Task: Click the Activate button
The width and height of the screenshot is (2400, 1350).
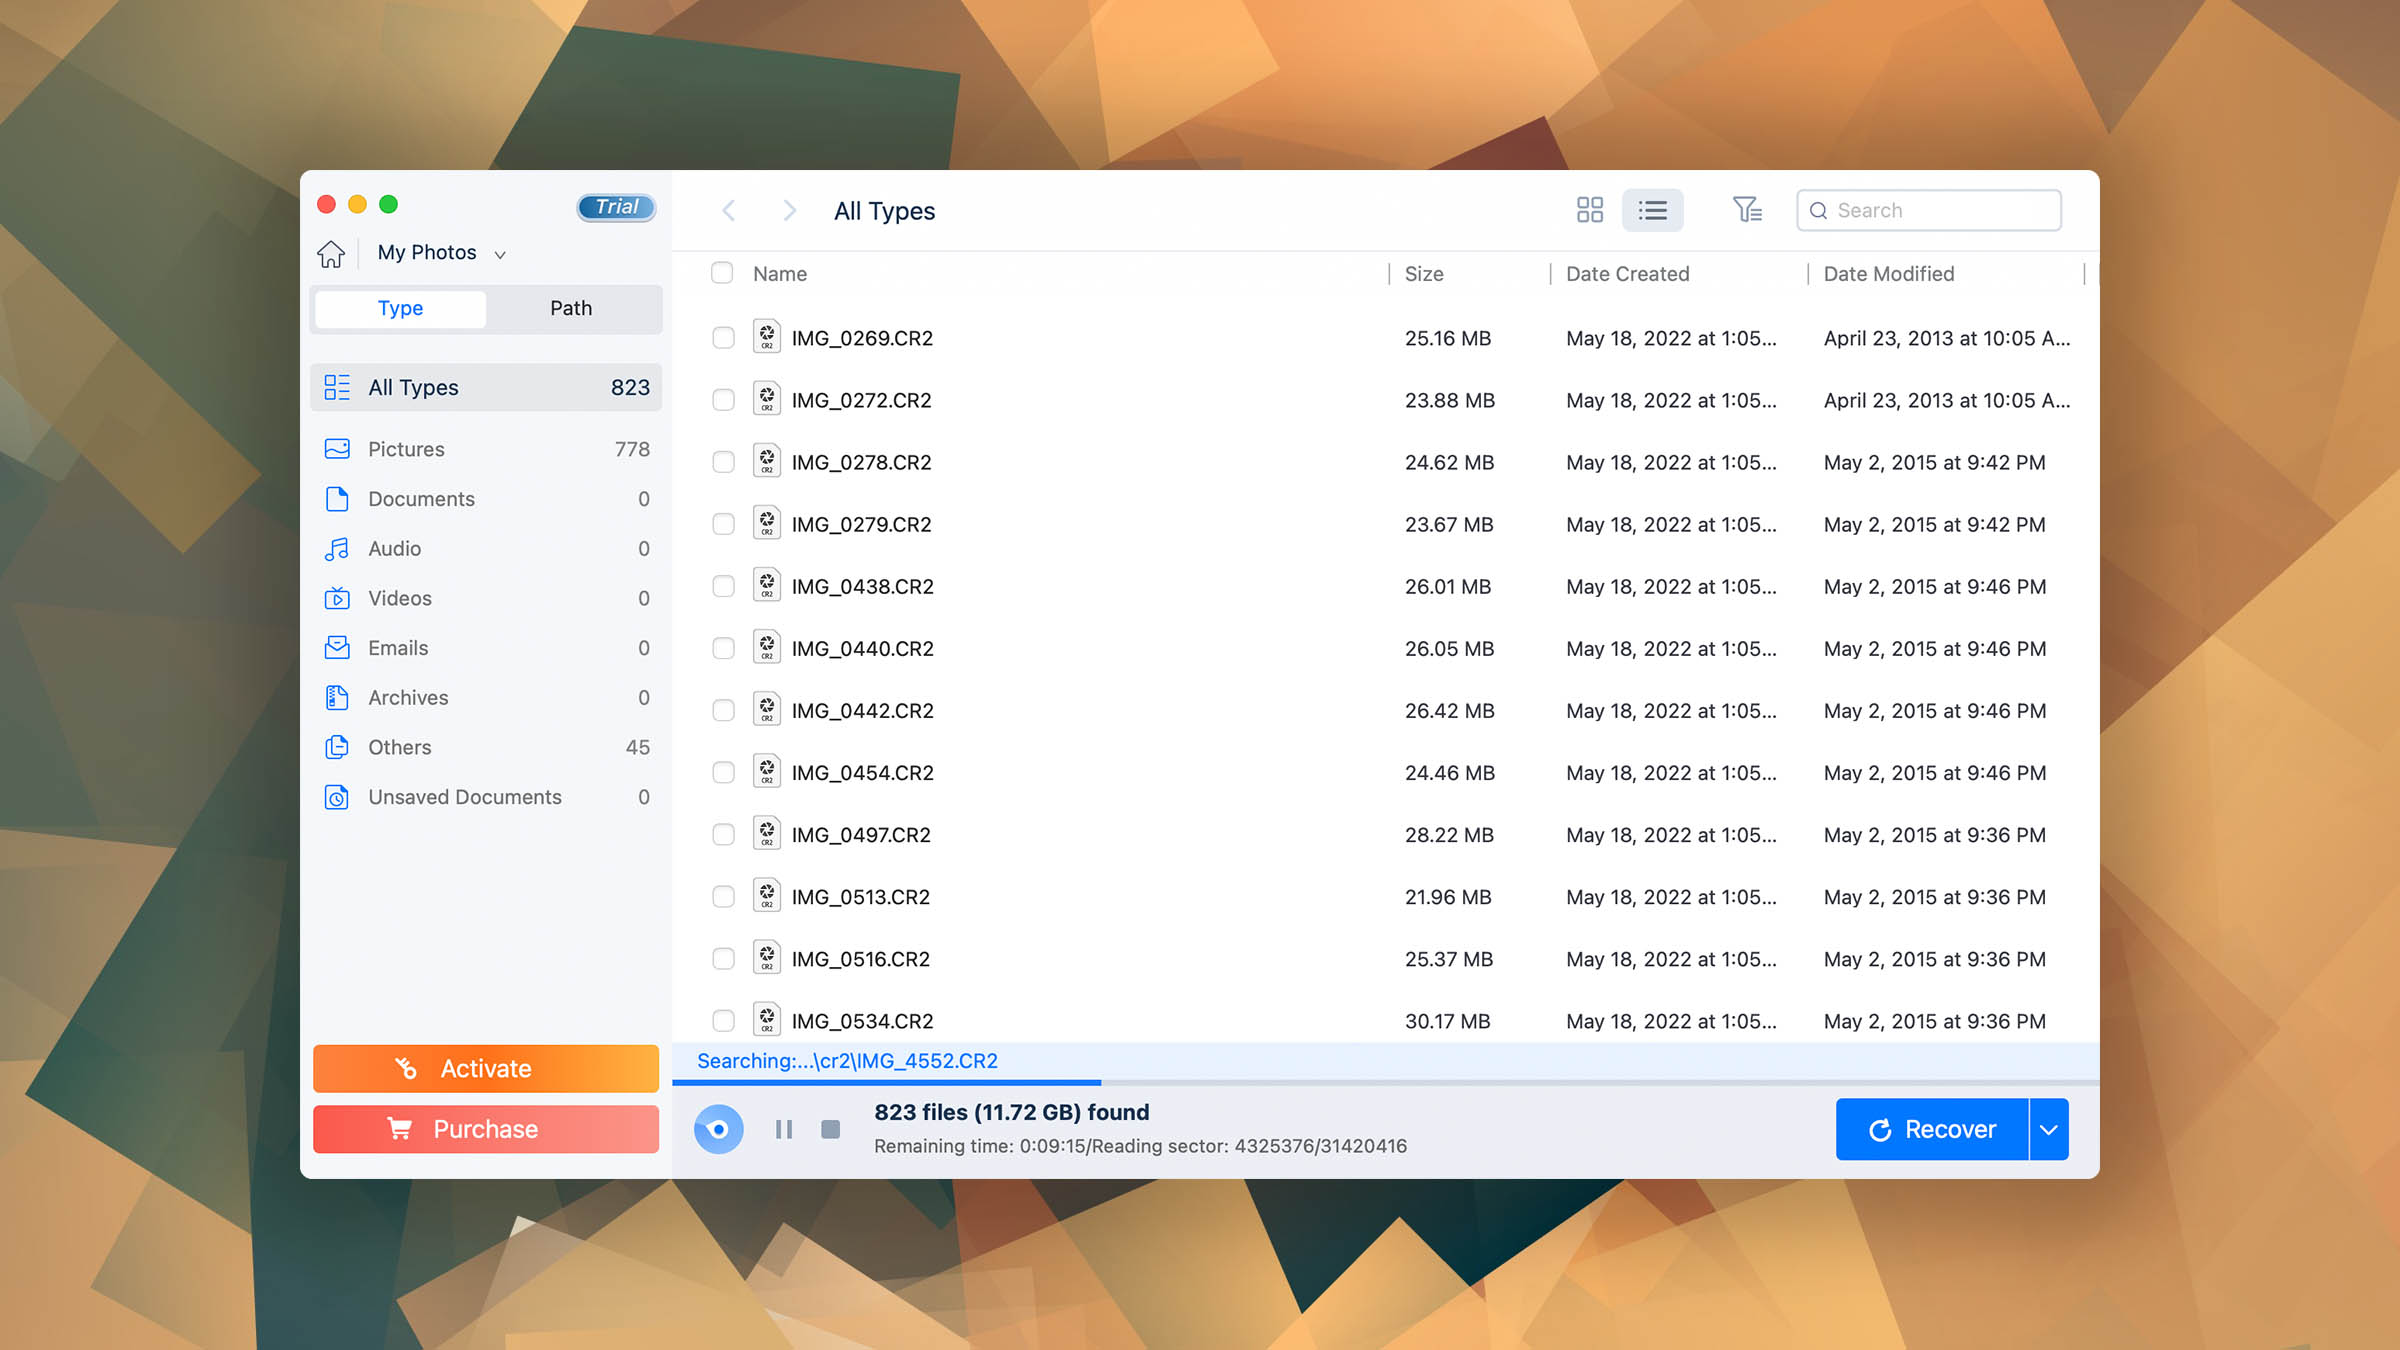Action: click(486, 1068)
